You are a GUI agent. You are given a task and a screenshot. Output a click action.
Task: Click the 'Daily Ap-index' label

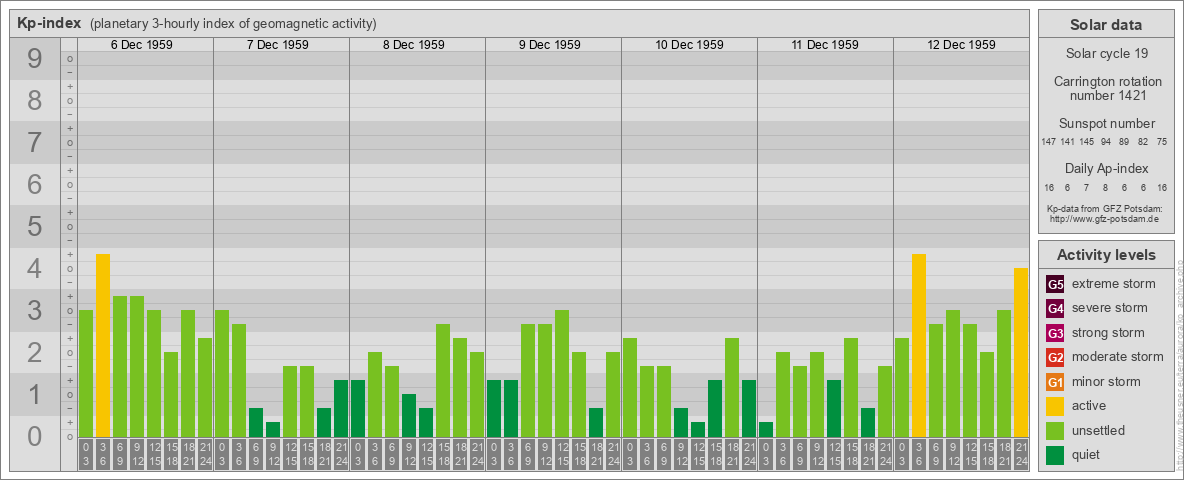pyautogui.click(x=1107, y=168)
